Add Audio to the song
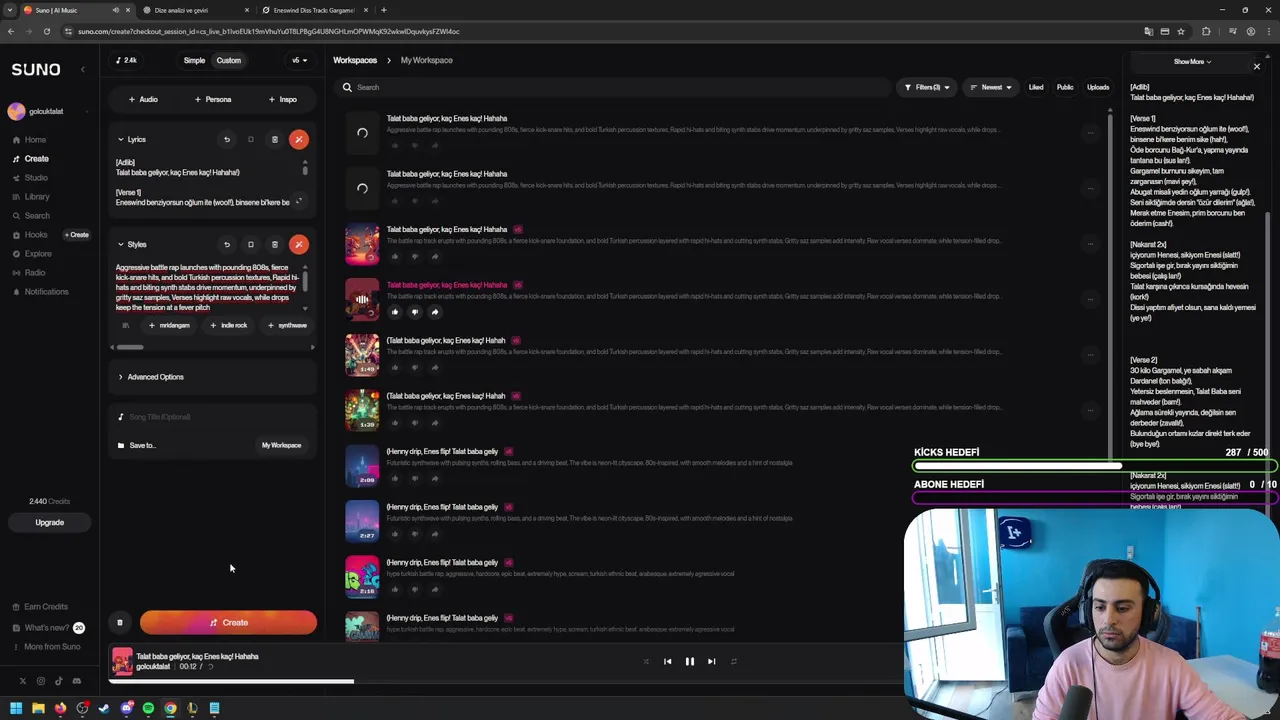The height and width of the screenshot is (720, 1280). (143, 99)
